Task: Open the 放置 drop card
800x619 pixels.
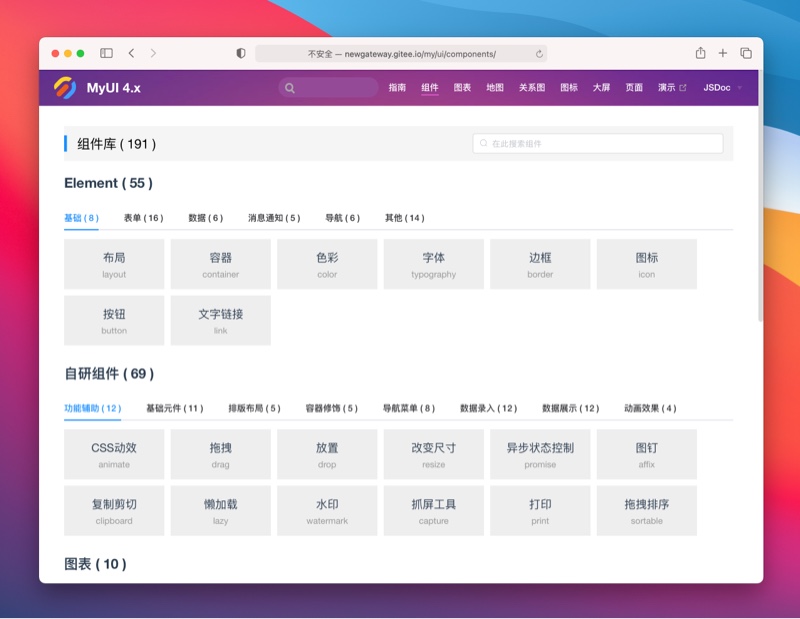Action: coord(327,454)
